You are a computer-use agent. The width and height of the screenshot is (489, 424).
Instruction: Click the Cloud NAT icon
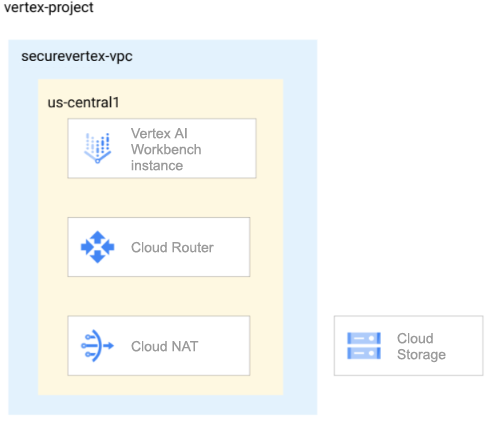coord(97,346)
